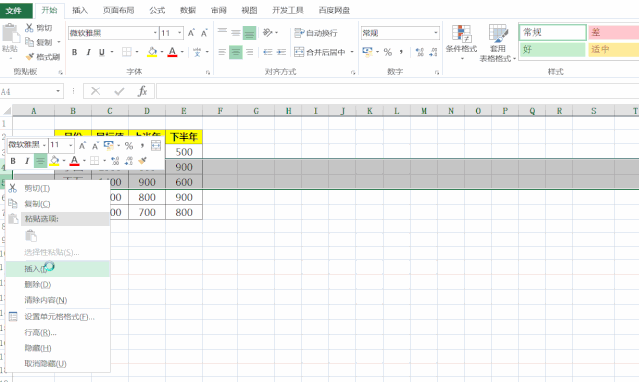This screenshot has height=382, width=639.
Task: Open the number format (常规) dropdown
Action: click(436, 33)
